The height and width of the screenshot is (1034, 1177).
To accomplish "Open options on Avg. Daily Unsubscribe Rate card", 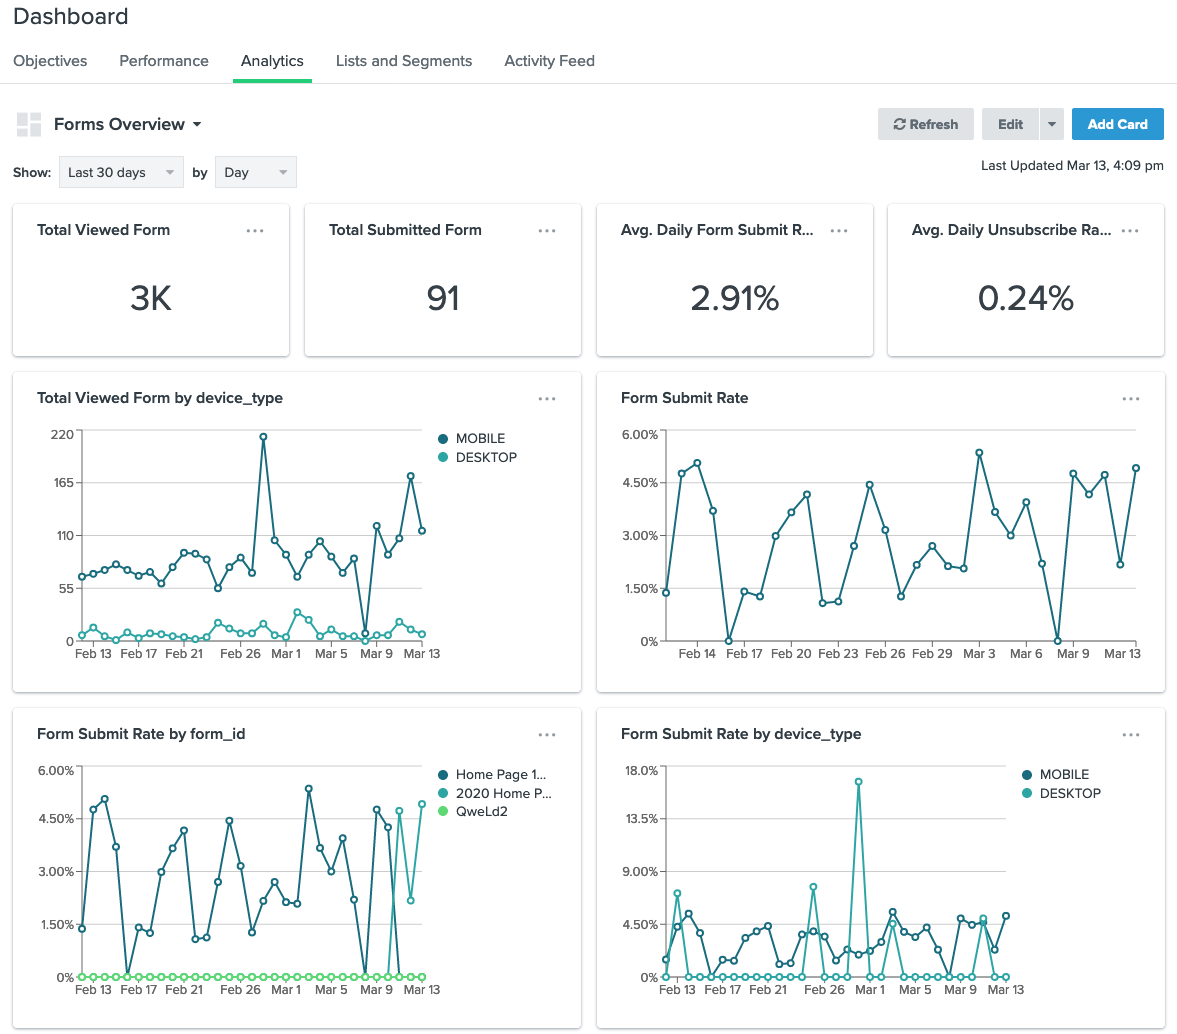I will pos(1130,231).
